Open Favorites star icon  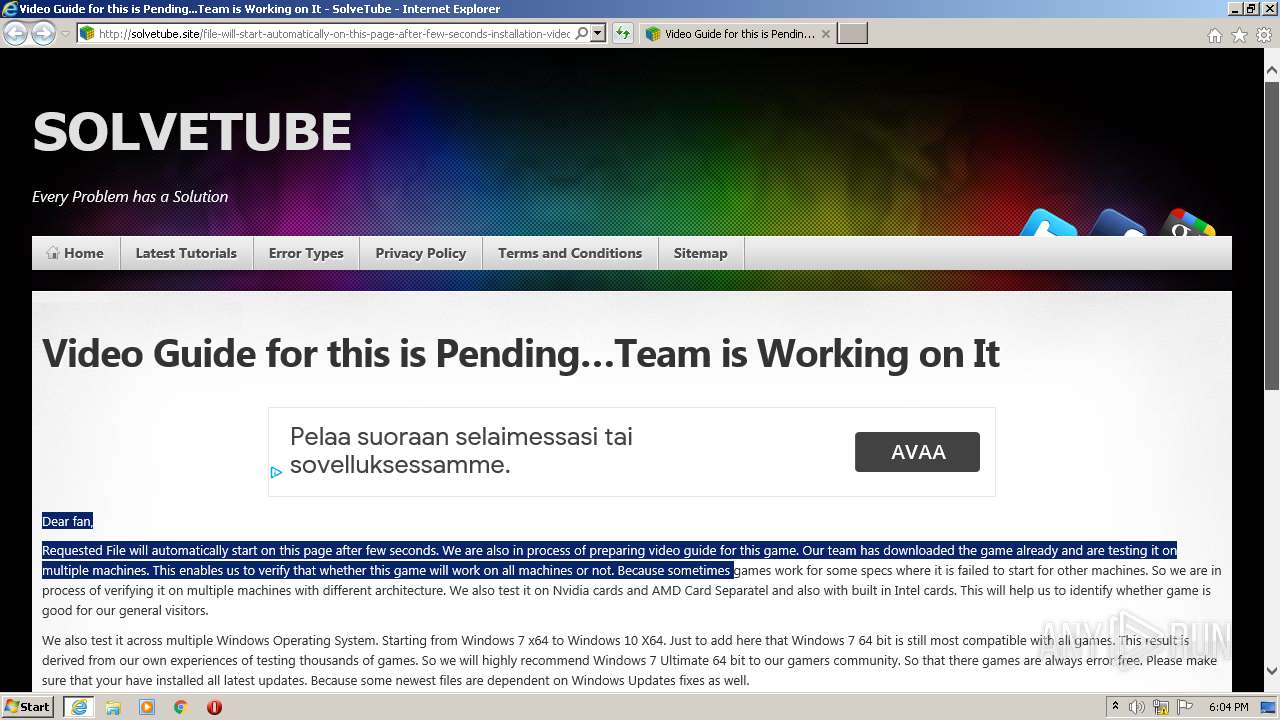coord(1239,35)
